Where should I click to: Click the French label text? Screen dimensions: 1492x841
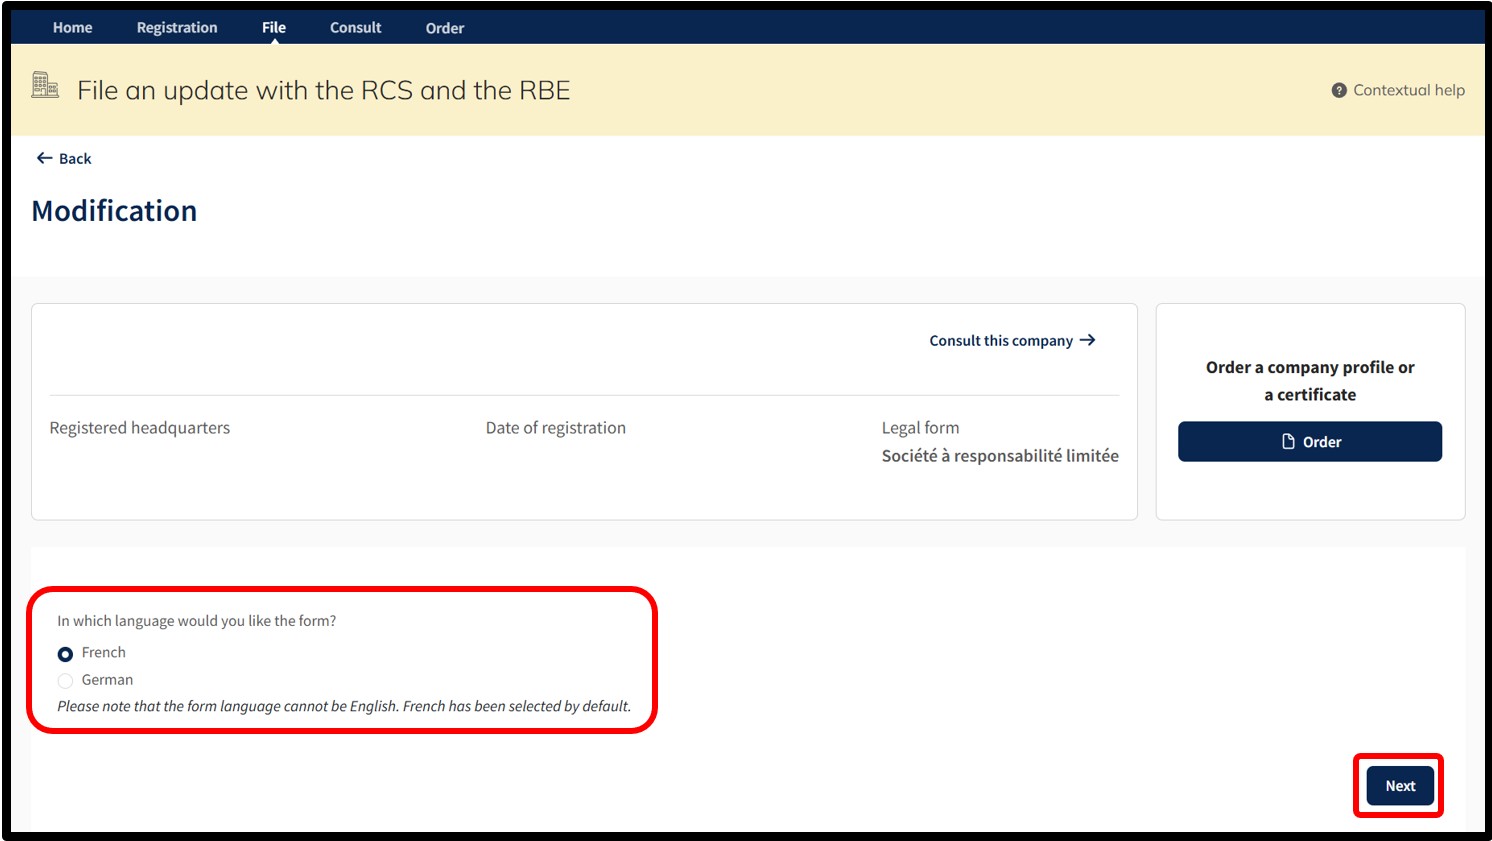[104, 652]
